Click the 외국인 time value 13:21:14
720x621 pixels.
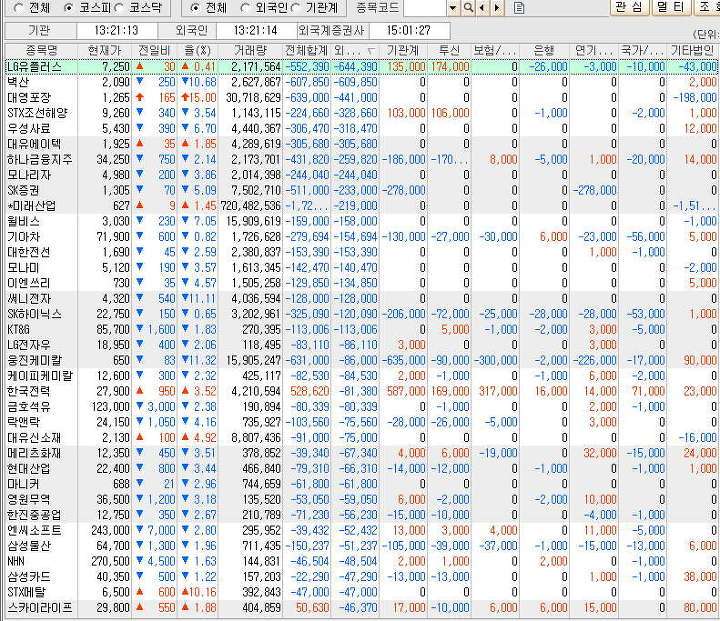pos(256,30)
